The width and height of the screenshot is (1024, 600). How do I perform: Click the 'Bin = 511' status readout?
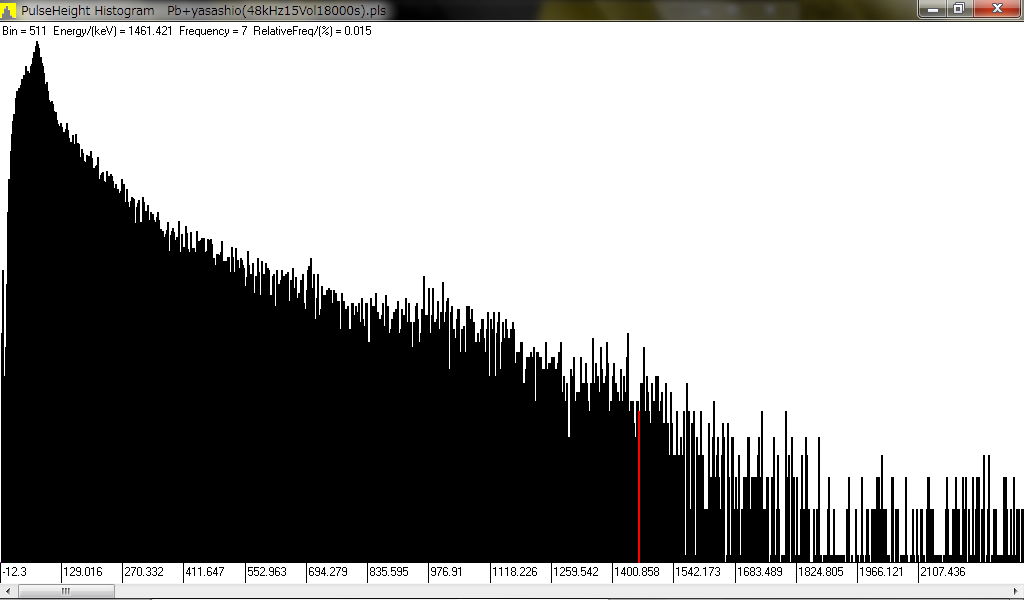pos(24,31)
